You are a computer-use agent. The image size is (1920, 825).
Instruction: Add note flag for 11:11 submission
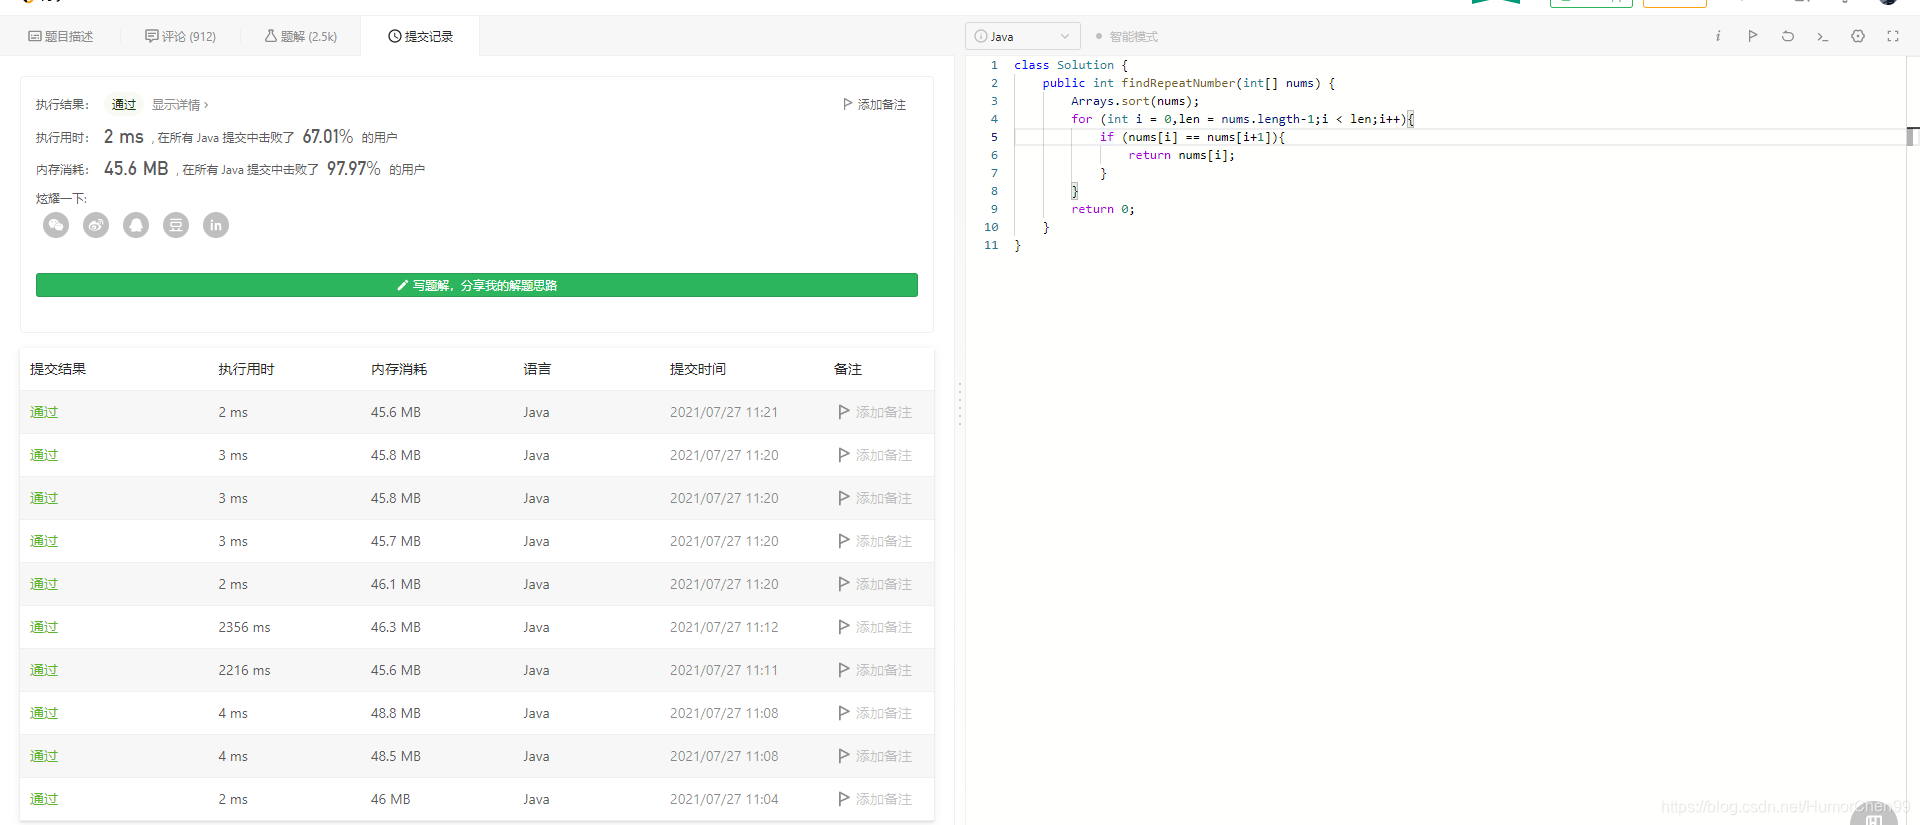click(x=875, y=670)
